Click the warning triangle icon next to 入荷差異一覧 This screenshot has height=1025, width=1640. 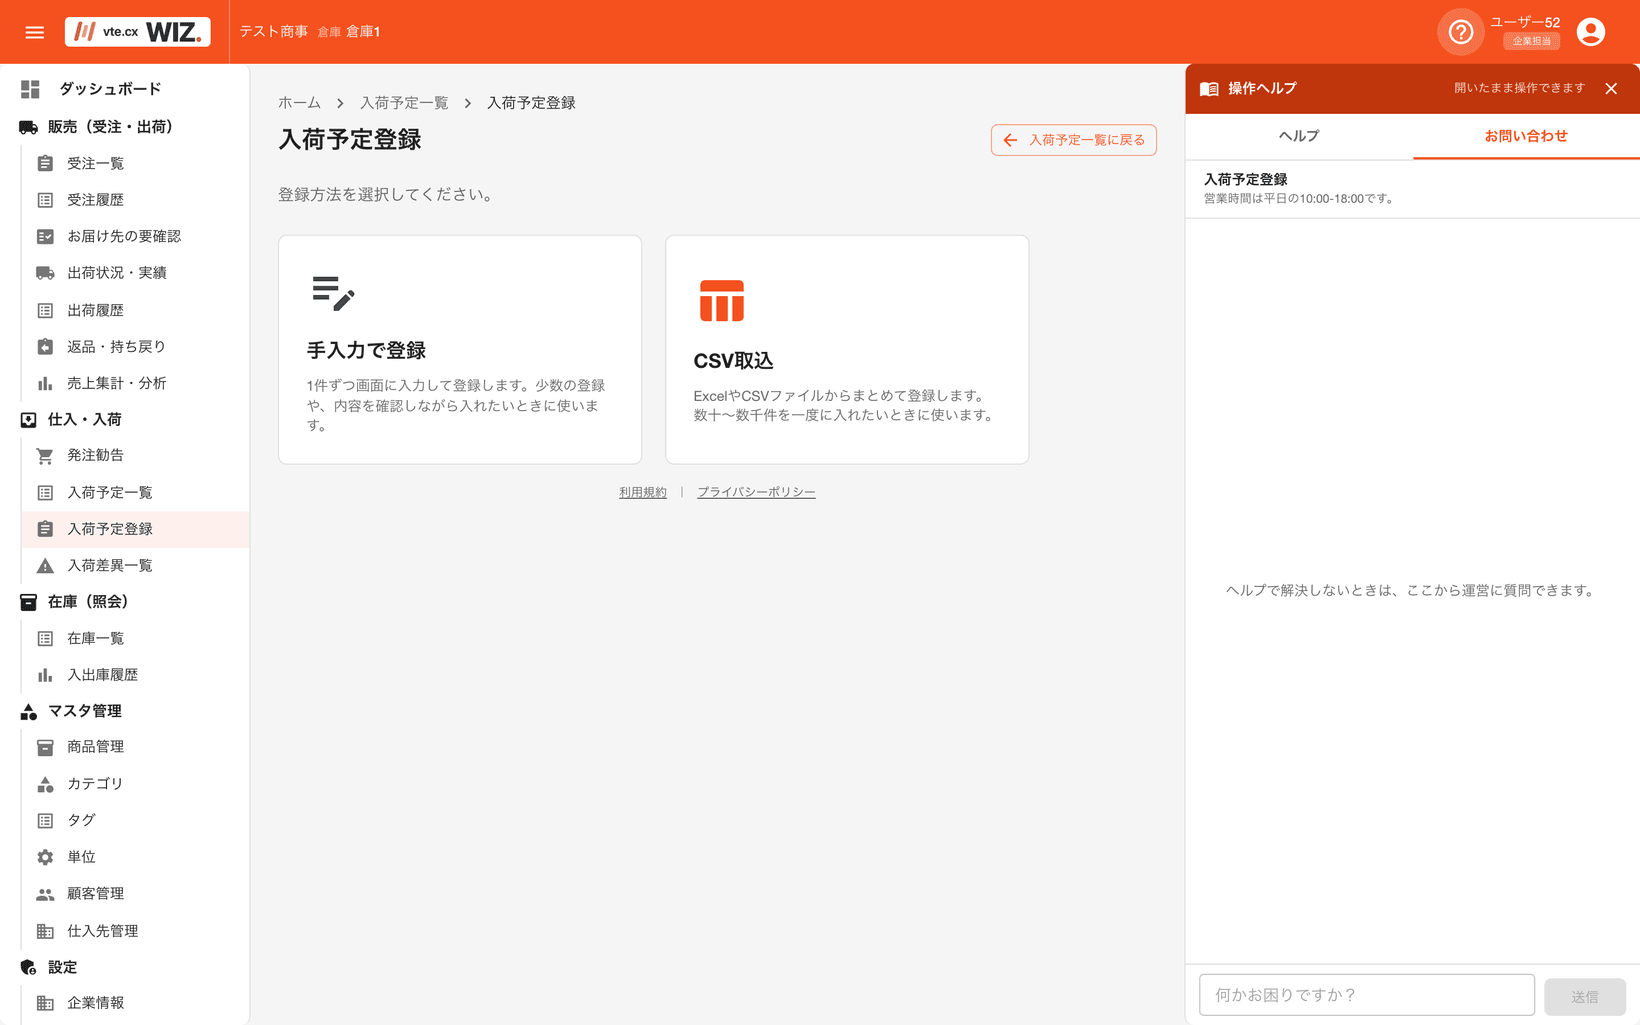(x=45, y=566)
